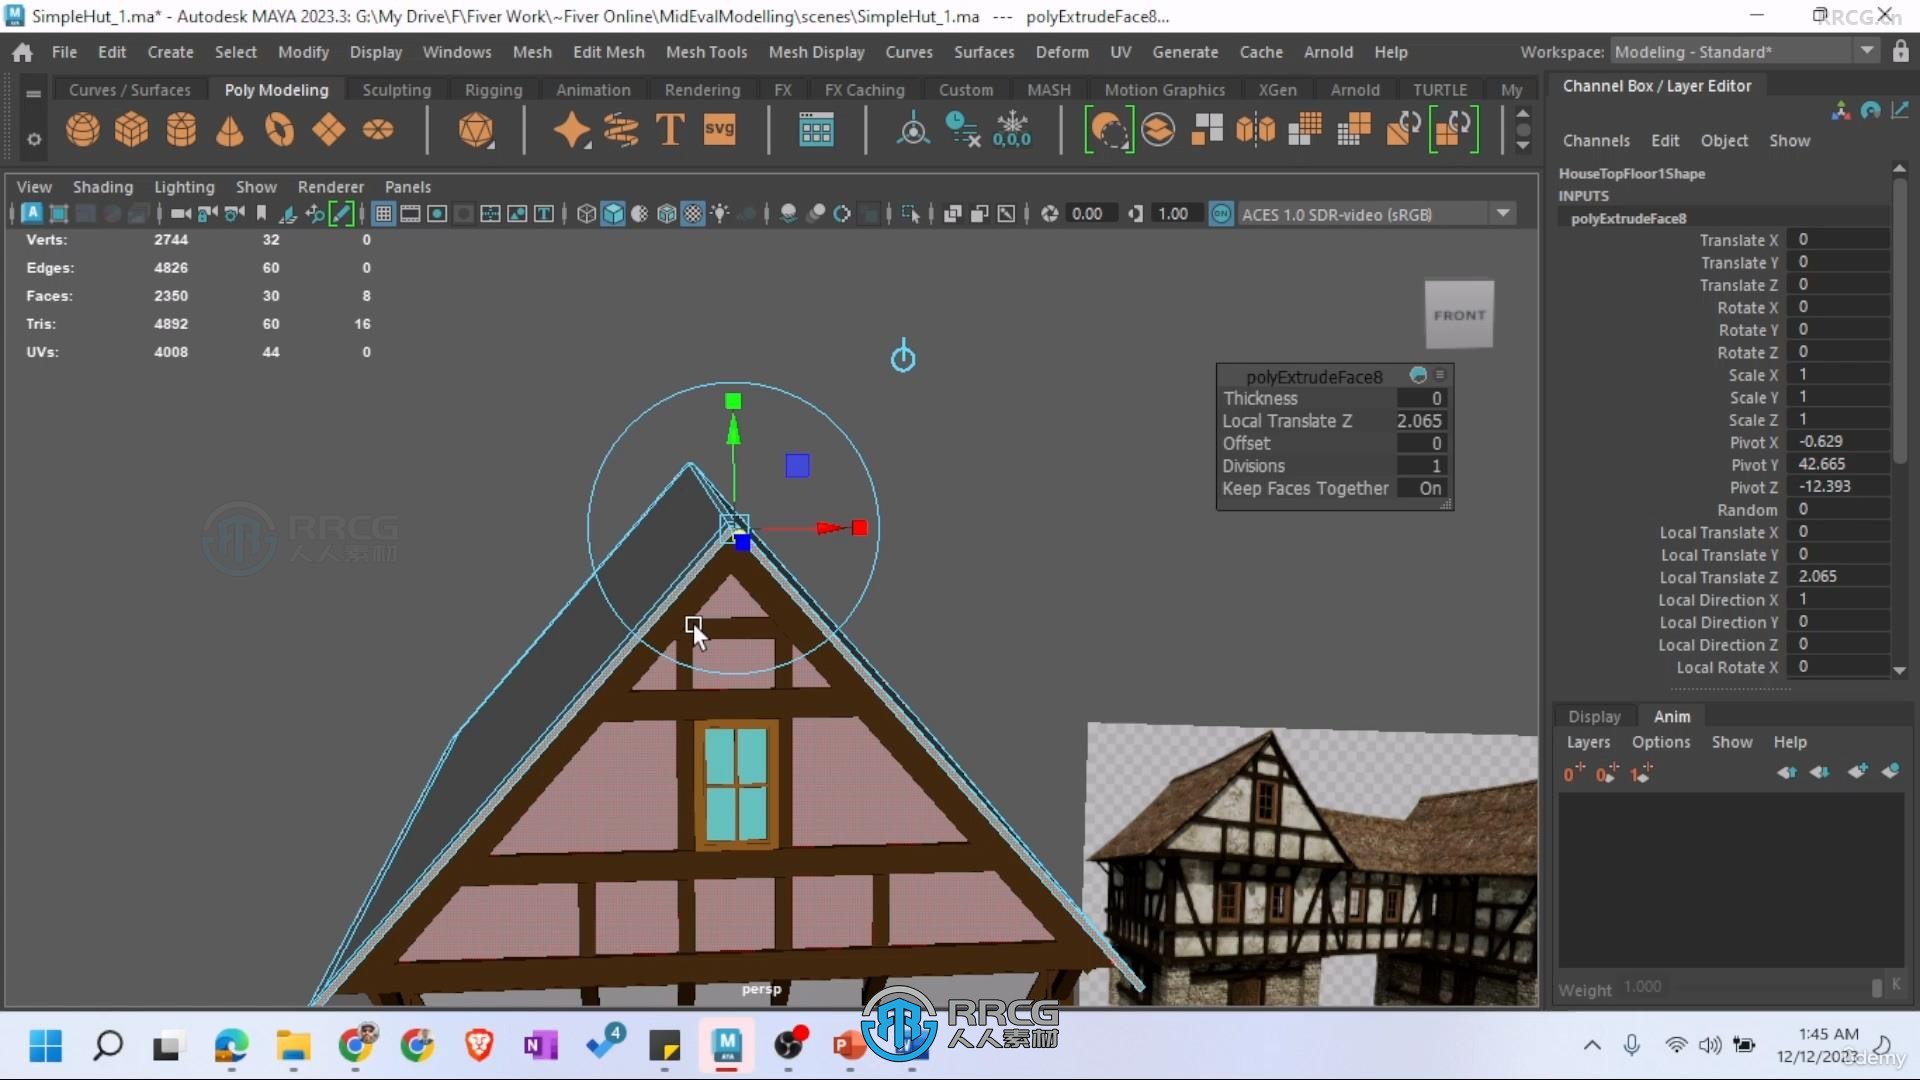Expand the Display tab in Layer Editor
Viewport: 1920px width, 1080px height.
1593,716
